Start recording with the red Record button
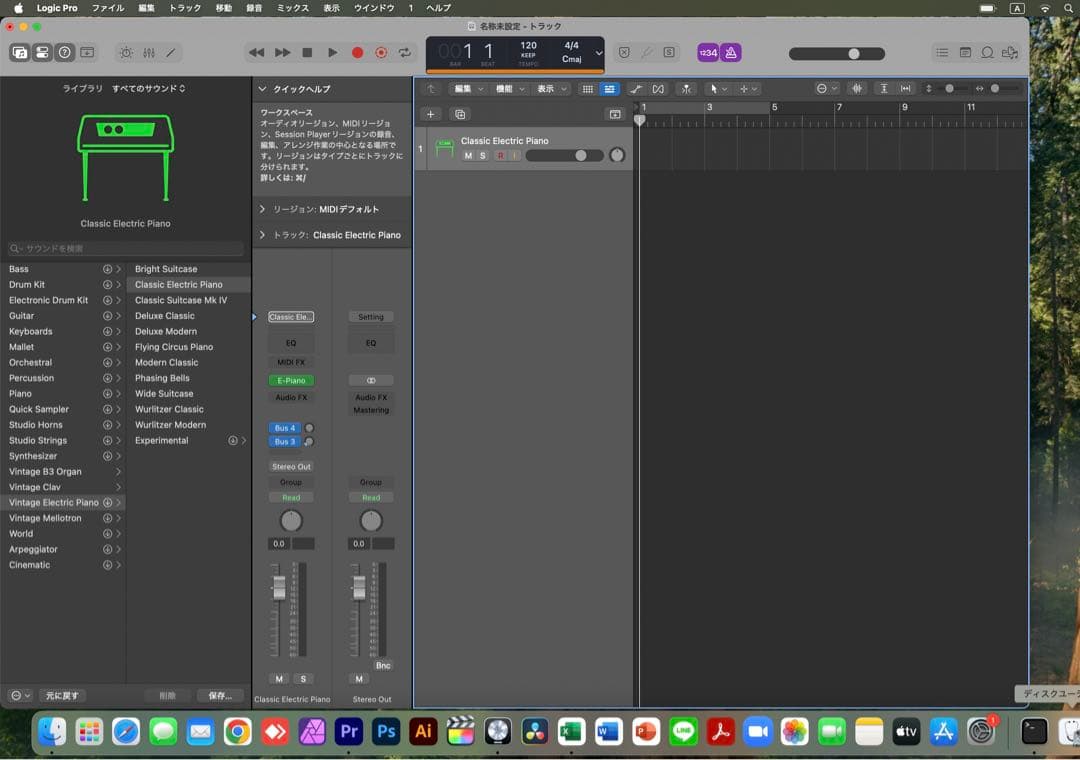This screenshot has width=1080, height=760. tap(359, 52)
